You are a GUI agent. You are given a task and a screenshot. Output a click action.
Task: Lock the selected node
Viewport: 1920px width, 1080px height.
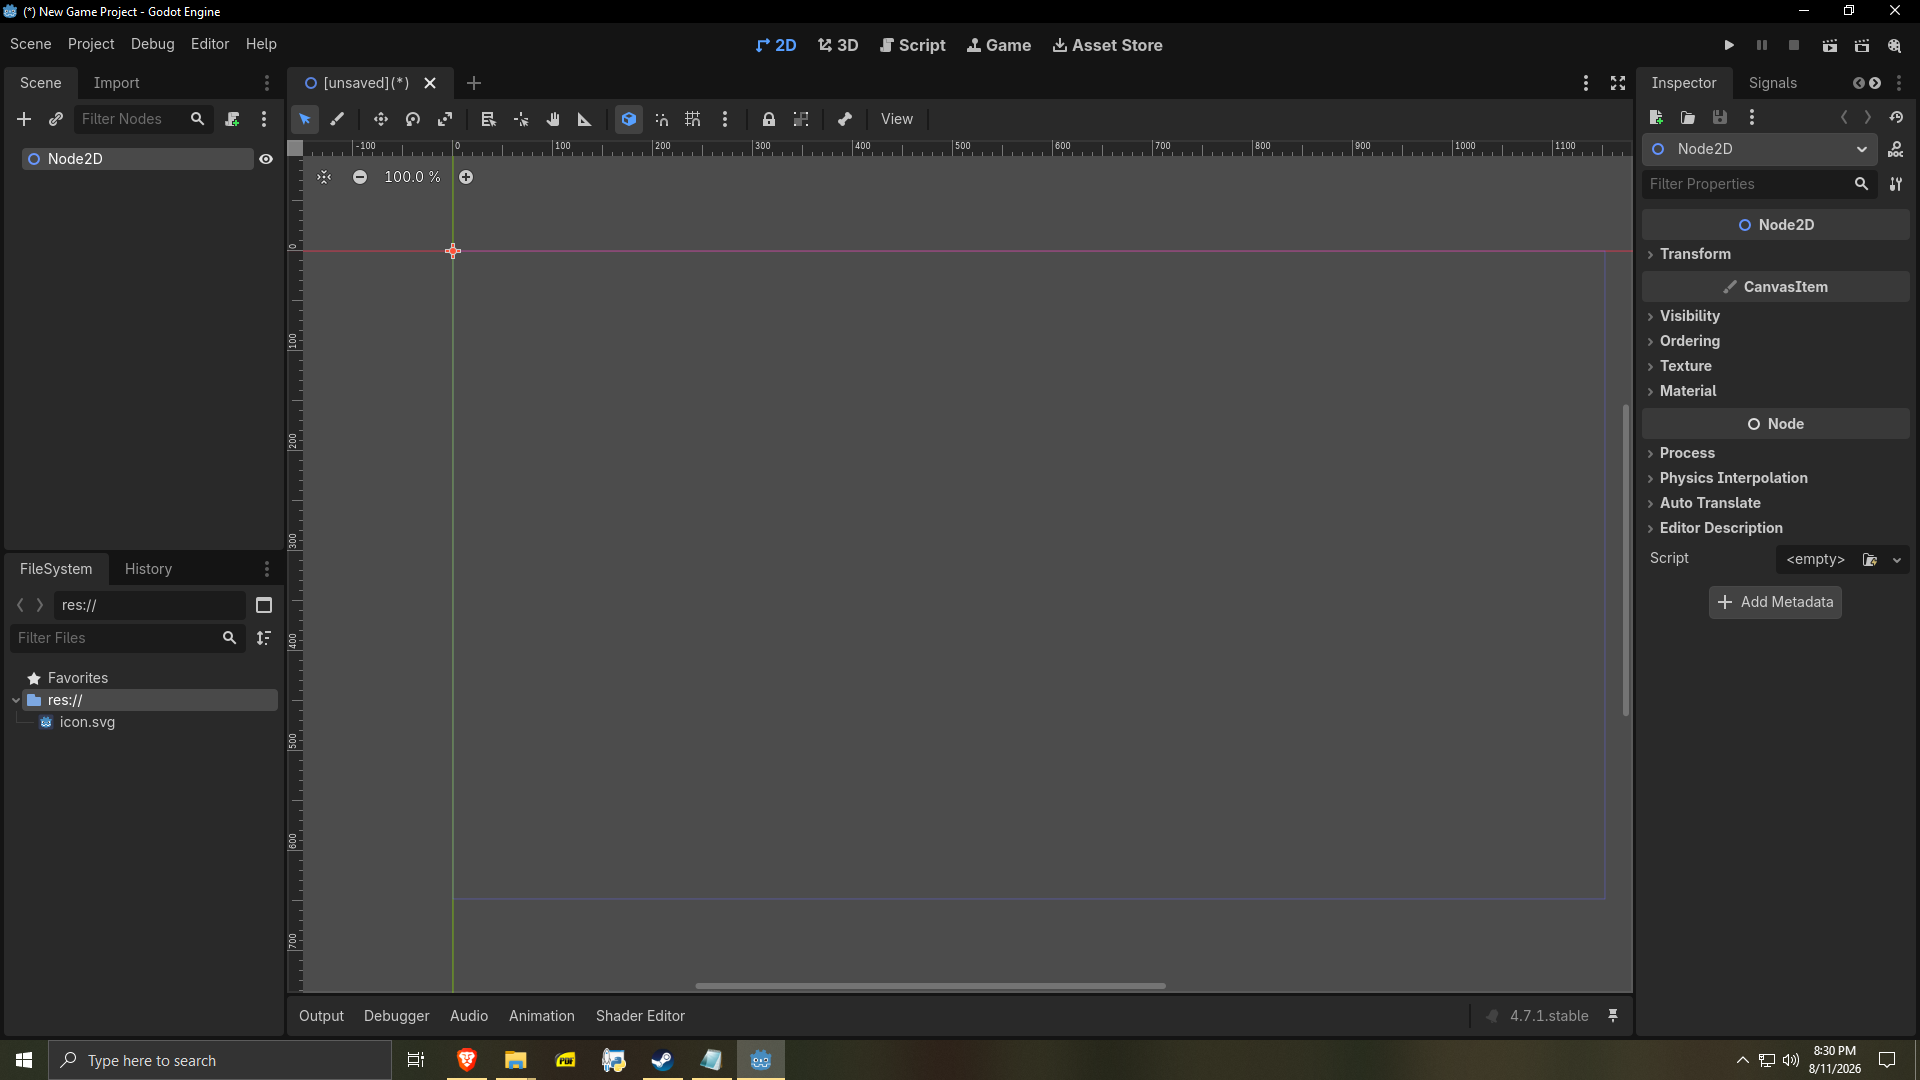[x=769, y=119]
